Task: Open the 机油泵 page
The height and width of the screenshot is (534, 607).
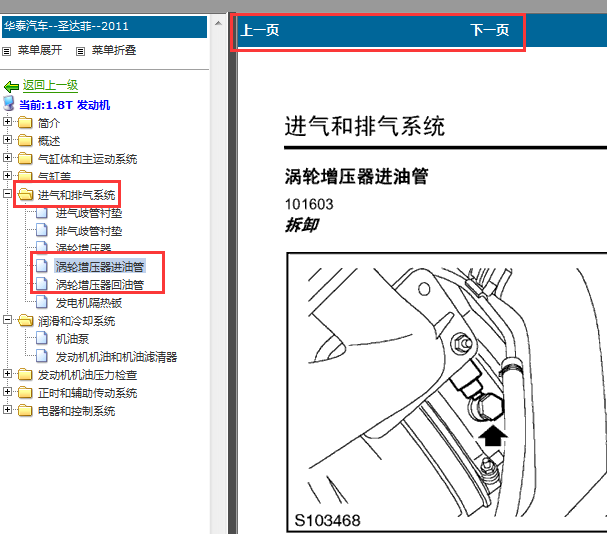Action: pyautogui.click(x=72, y=339)
